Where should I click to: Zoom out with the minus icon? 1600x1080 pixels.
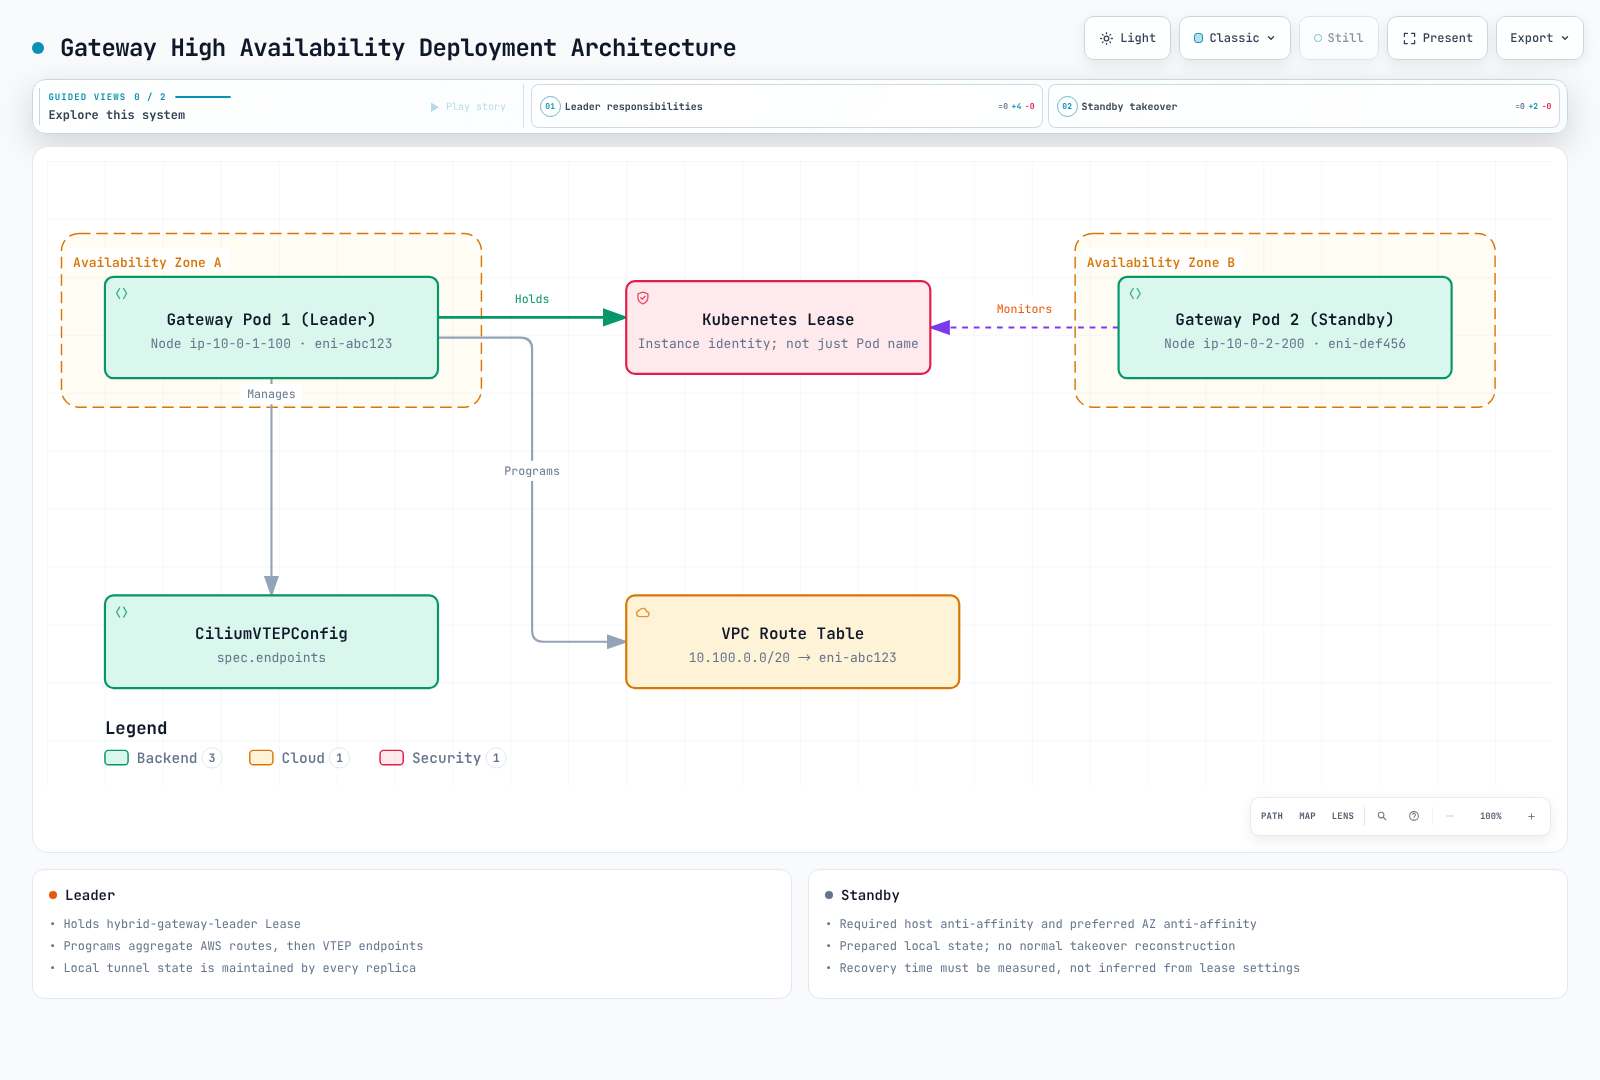click(x=1450, y=816)
